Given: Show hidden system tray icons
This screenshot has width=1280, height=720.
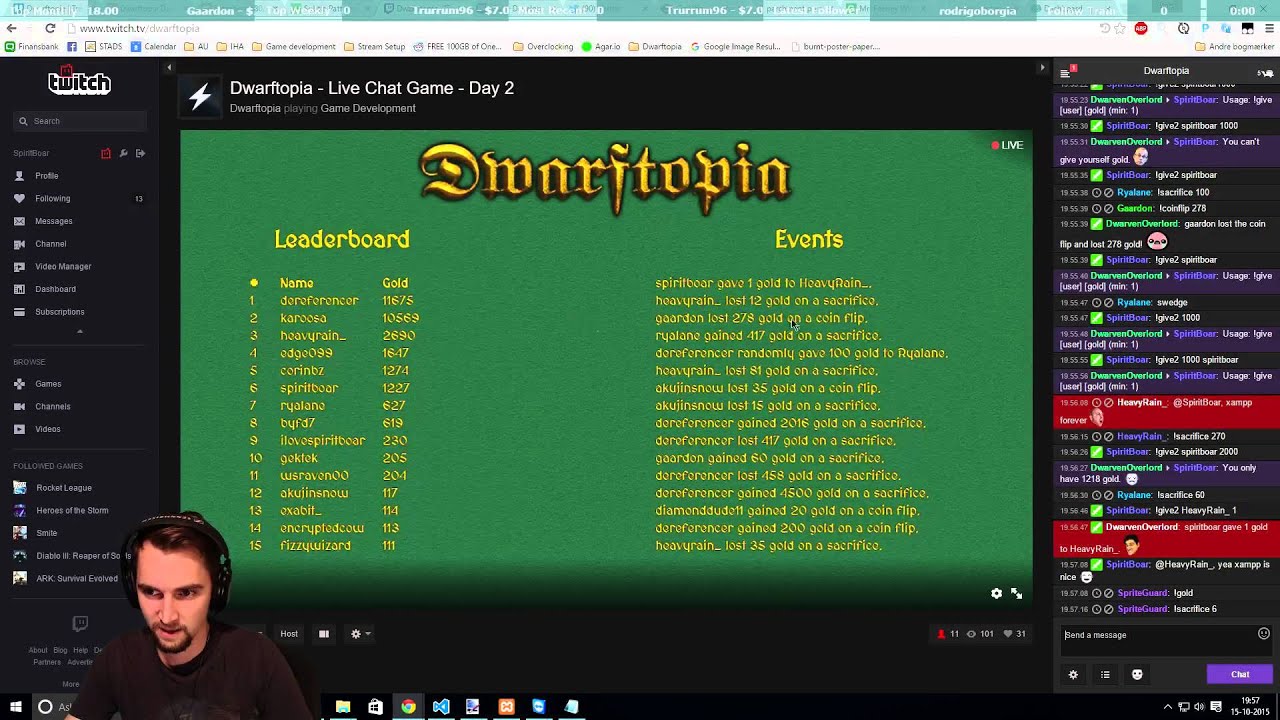Looking at the screenshot, I should pyautogui.click(x=1168, y=707).
